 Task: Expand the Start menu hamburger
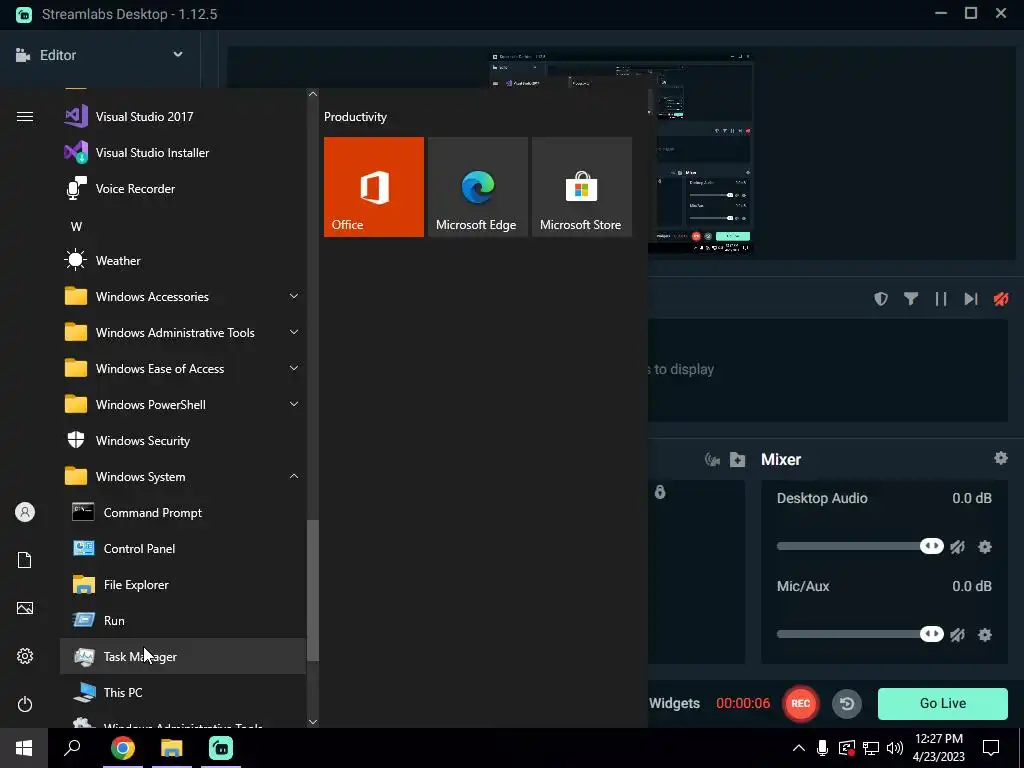(25, 117)
